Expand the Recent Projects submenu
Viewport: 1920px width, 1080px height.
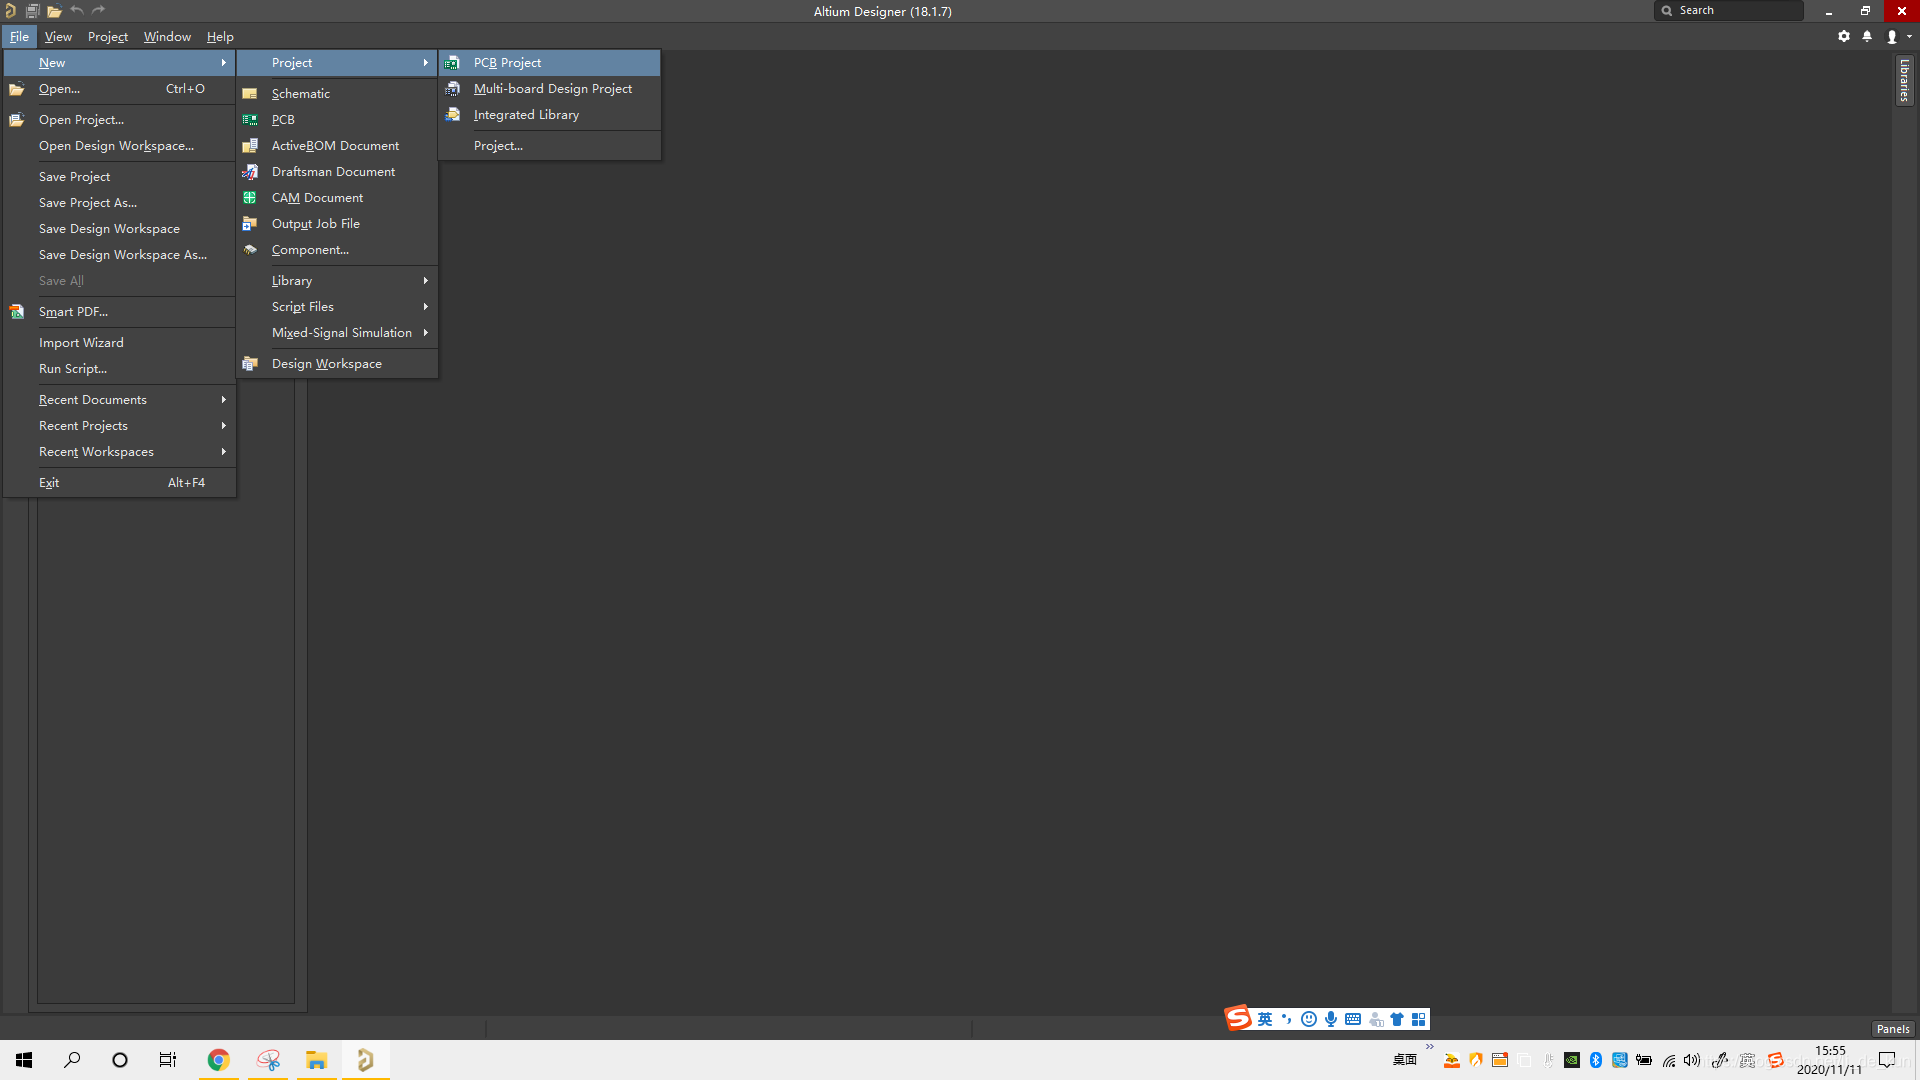(x=120, y=426)
